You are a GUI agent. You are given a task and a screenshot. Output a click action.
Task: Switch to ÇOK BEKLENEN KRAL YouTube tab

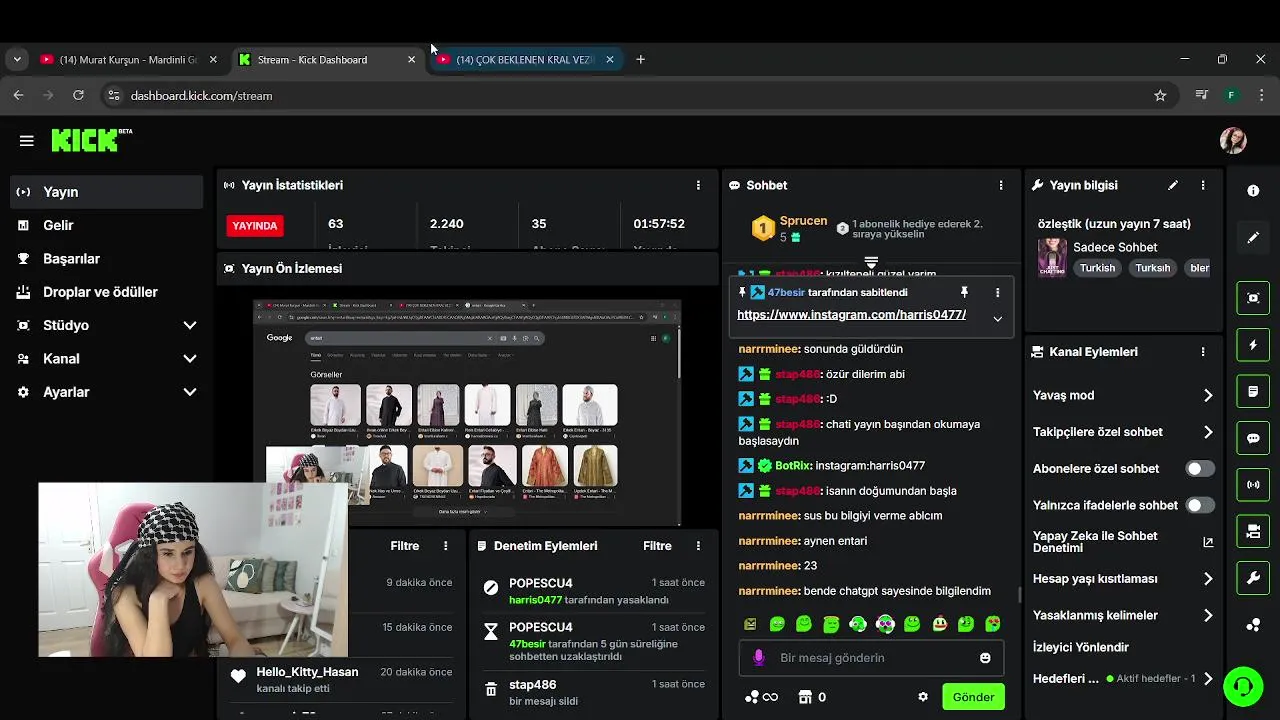526,59
